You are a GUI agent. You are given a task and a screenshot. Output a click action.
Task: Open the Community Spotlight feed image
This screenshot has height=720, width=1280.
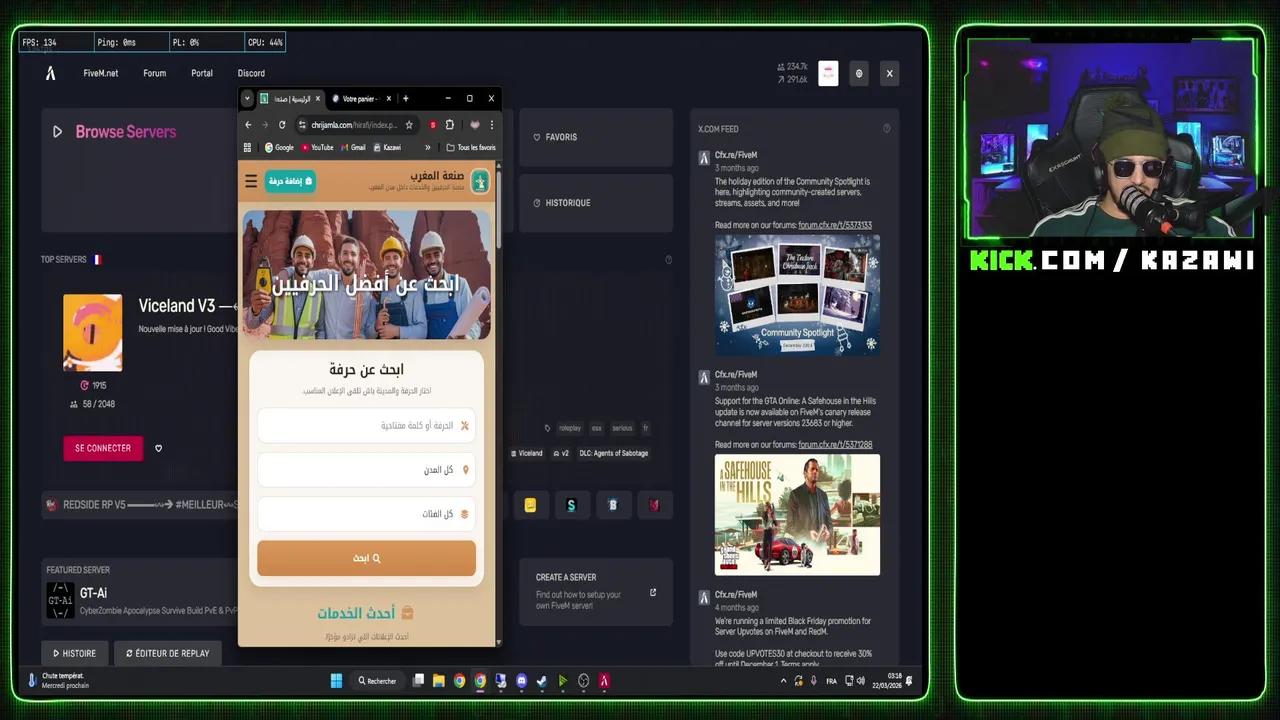tap(797, 294)
